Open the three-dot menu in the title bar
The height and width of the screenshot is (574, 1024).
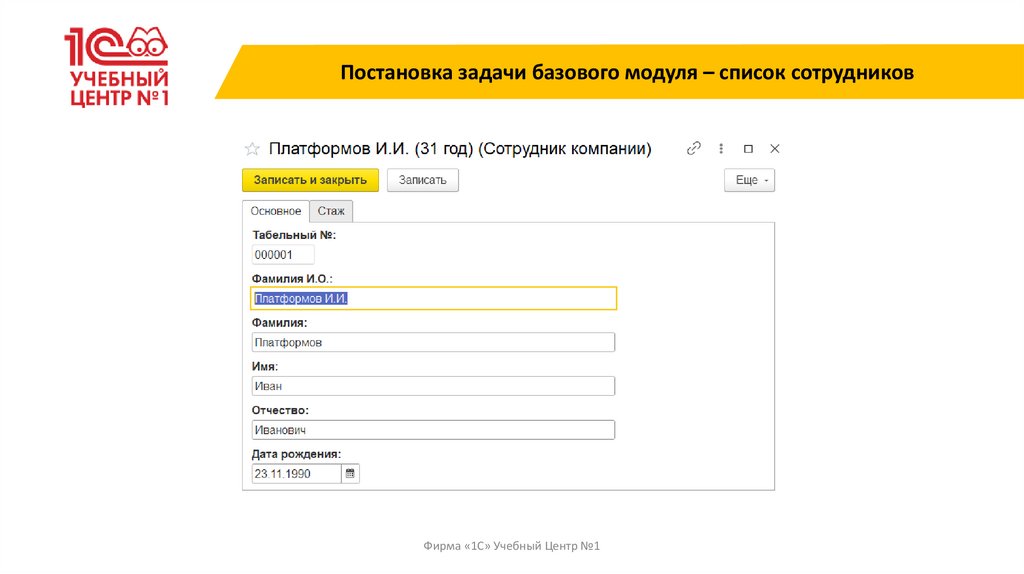coord(721,148)
